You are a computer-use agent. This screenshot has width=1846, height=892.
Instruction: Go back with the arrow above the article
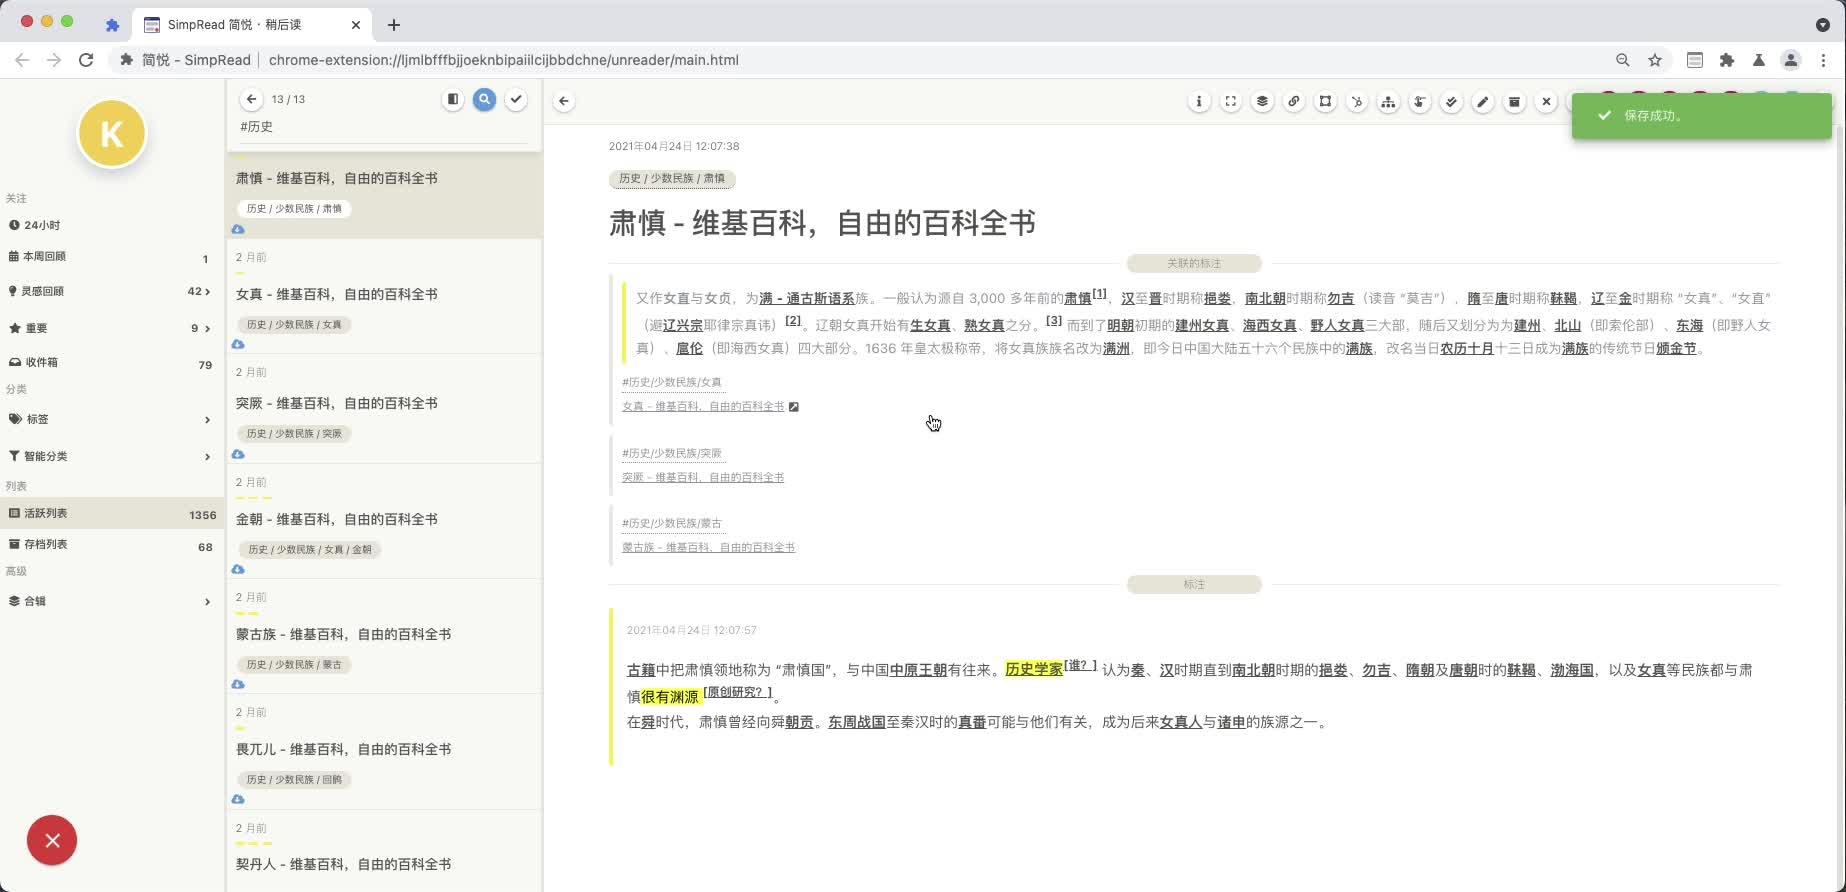coord(564,101)
